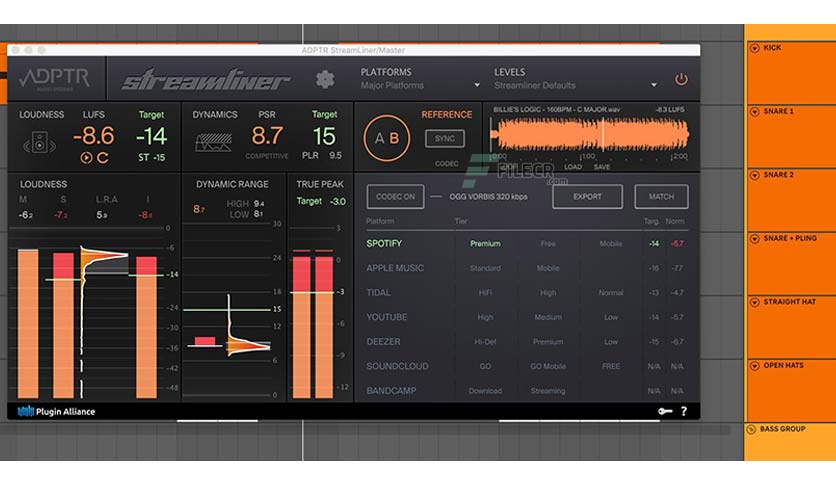Expand the SNARE + PLING track
This screenshot has width=836, height=484.
click(x=754, y=238)
